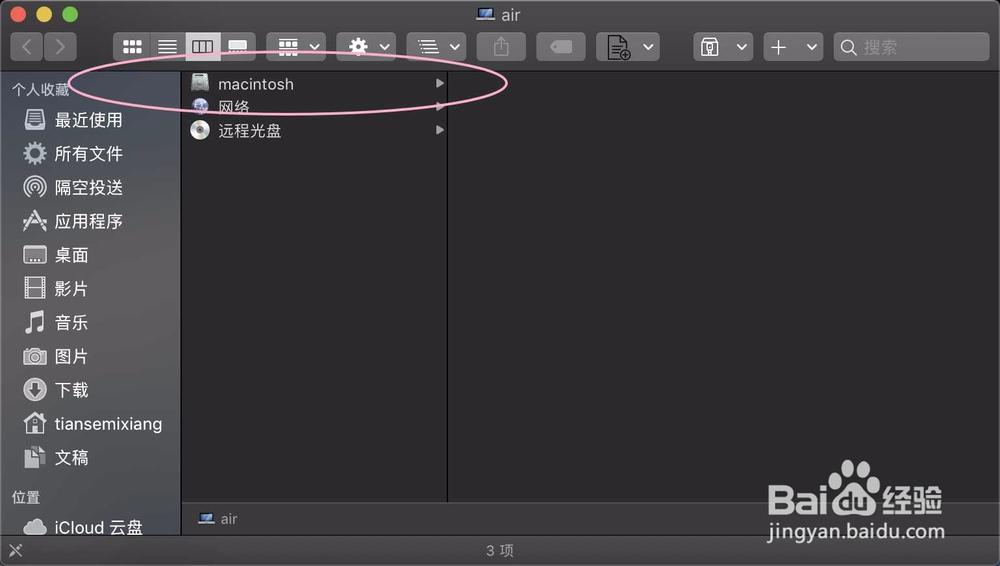
Task: Open the gear action menu
Action: click(x=366, y=47)
